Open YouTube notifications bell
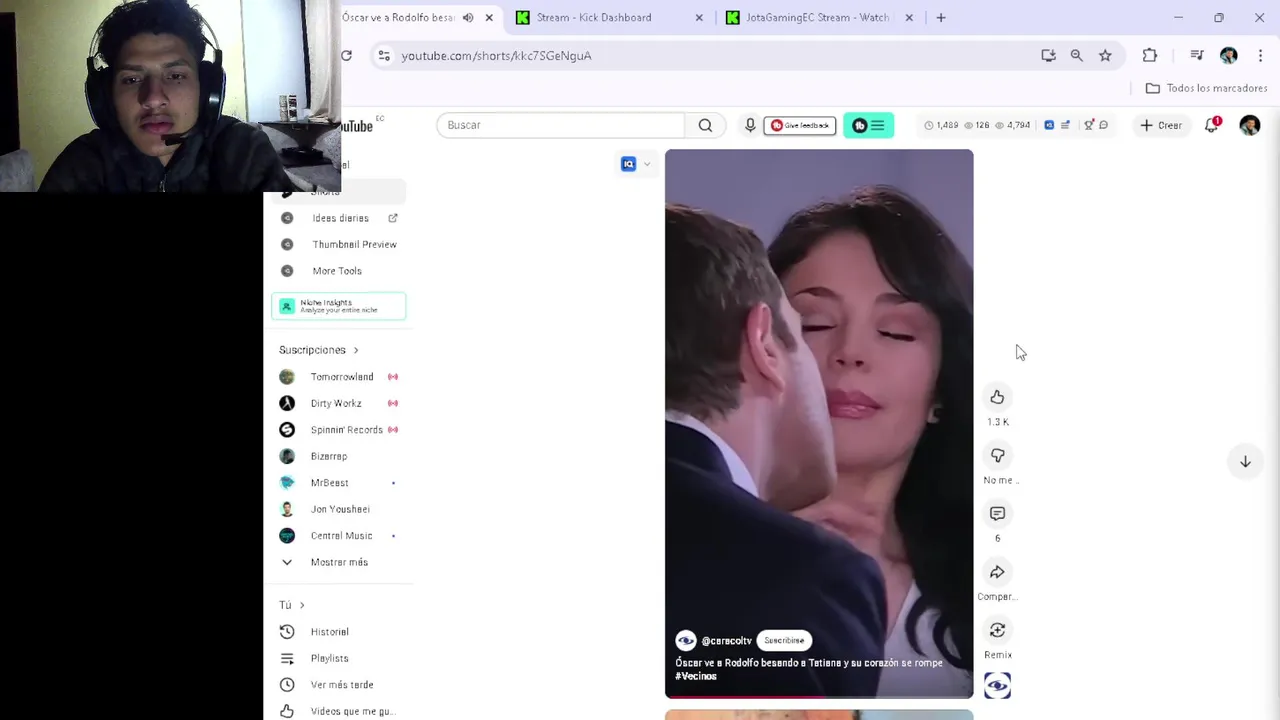 point(1212,125)
